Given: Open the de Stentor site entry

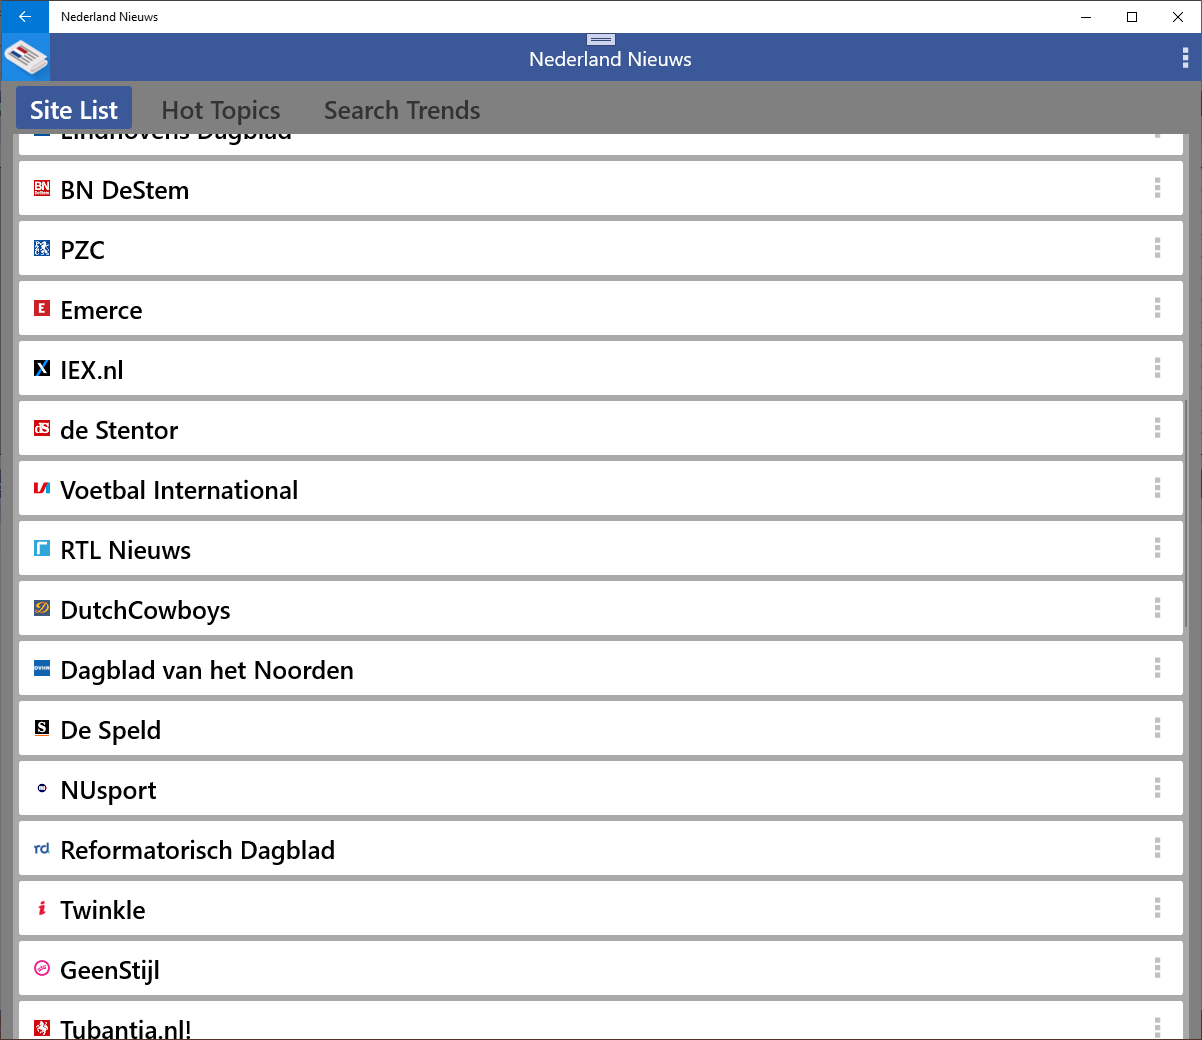Looking at the screenshot, I should click(601, 428).
